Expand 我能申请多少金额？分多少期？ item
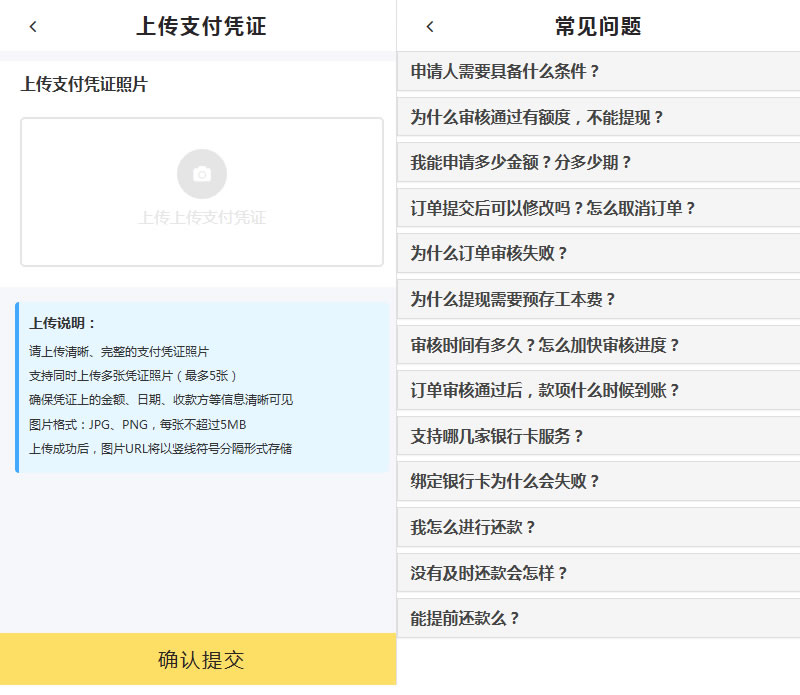 [x=598, y=163]
